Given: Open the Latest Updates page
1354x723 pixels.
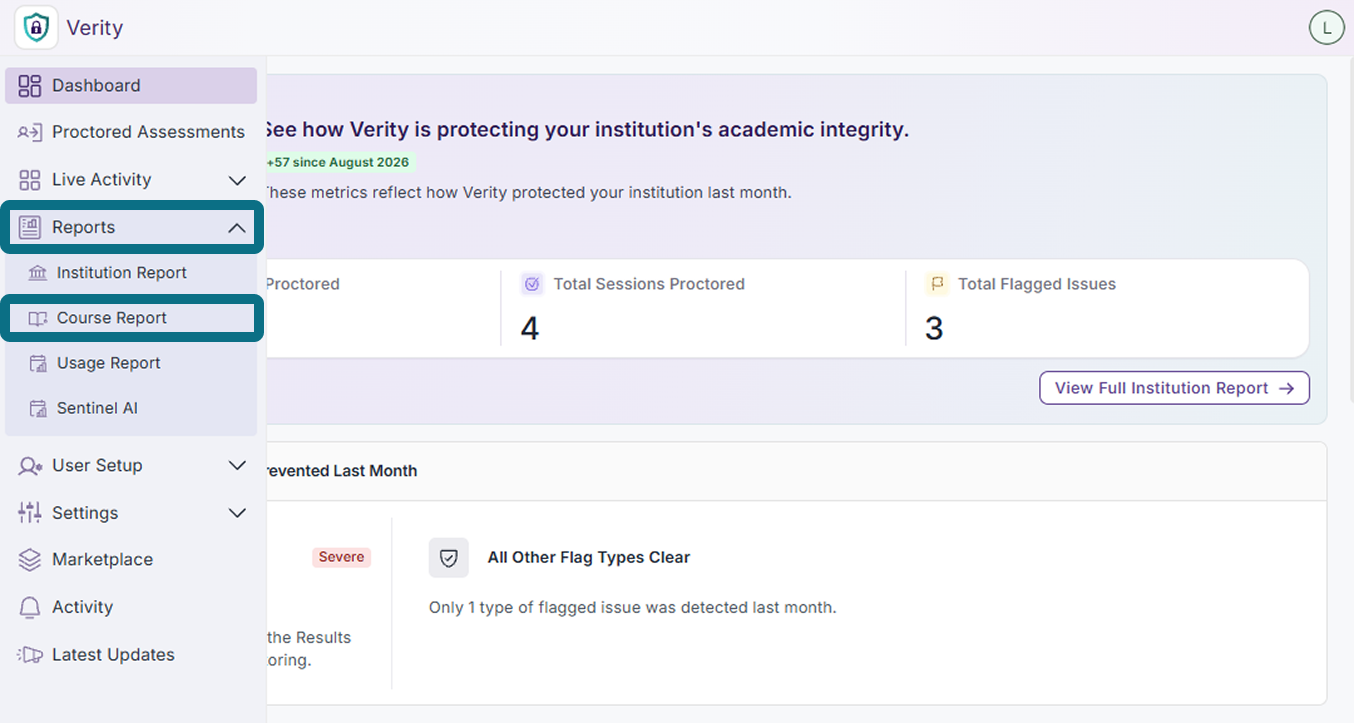Looking at the screenshot, I should (131, 655).
